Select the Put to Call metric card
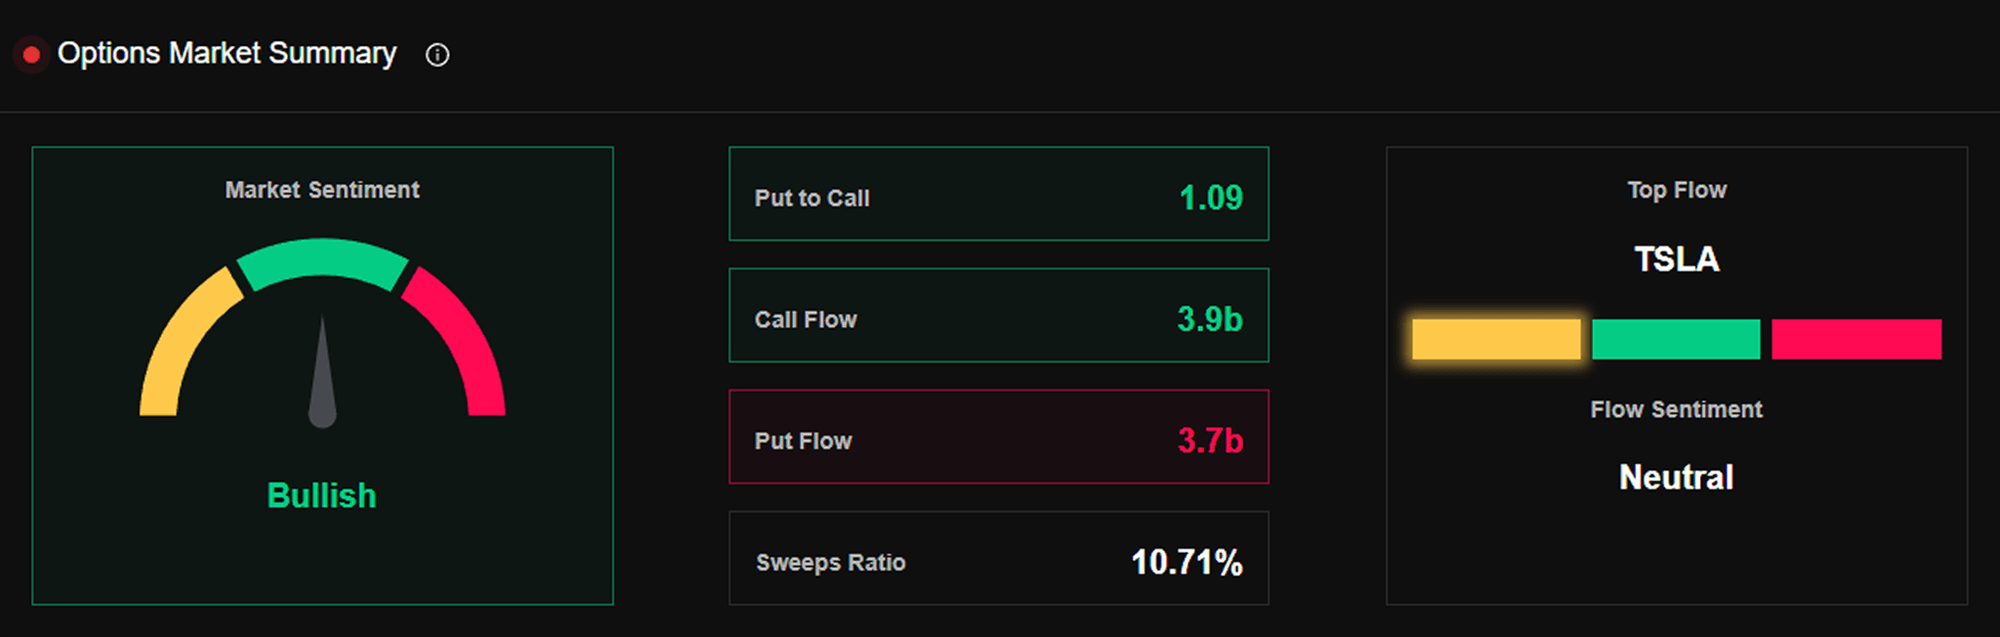This screenshot has height=637, width=2000. pos(999,194)
